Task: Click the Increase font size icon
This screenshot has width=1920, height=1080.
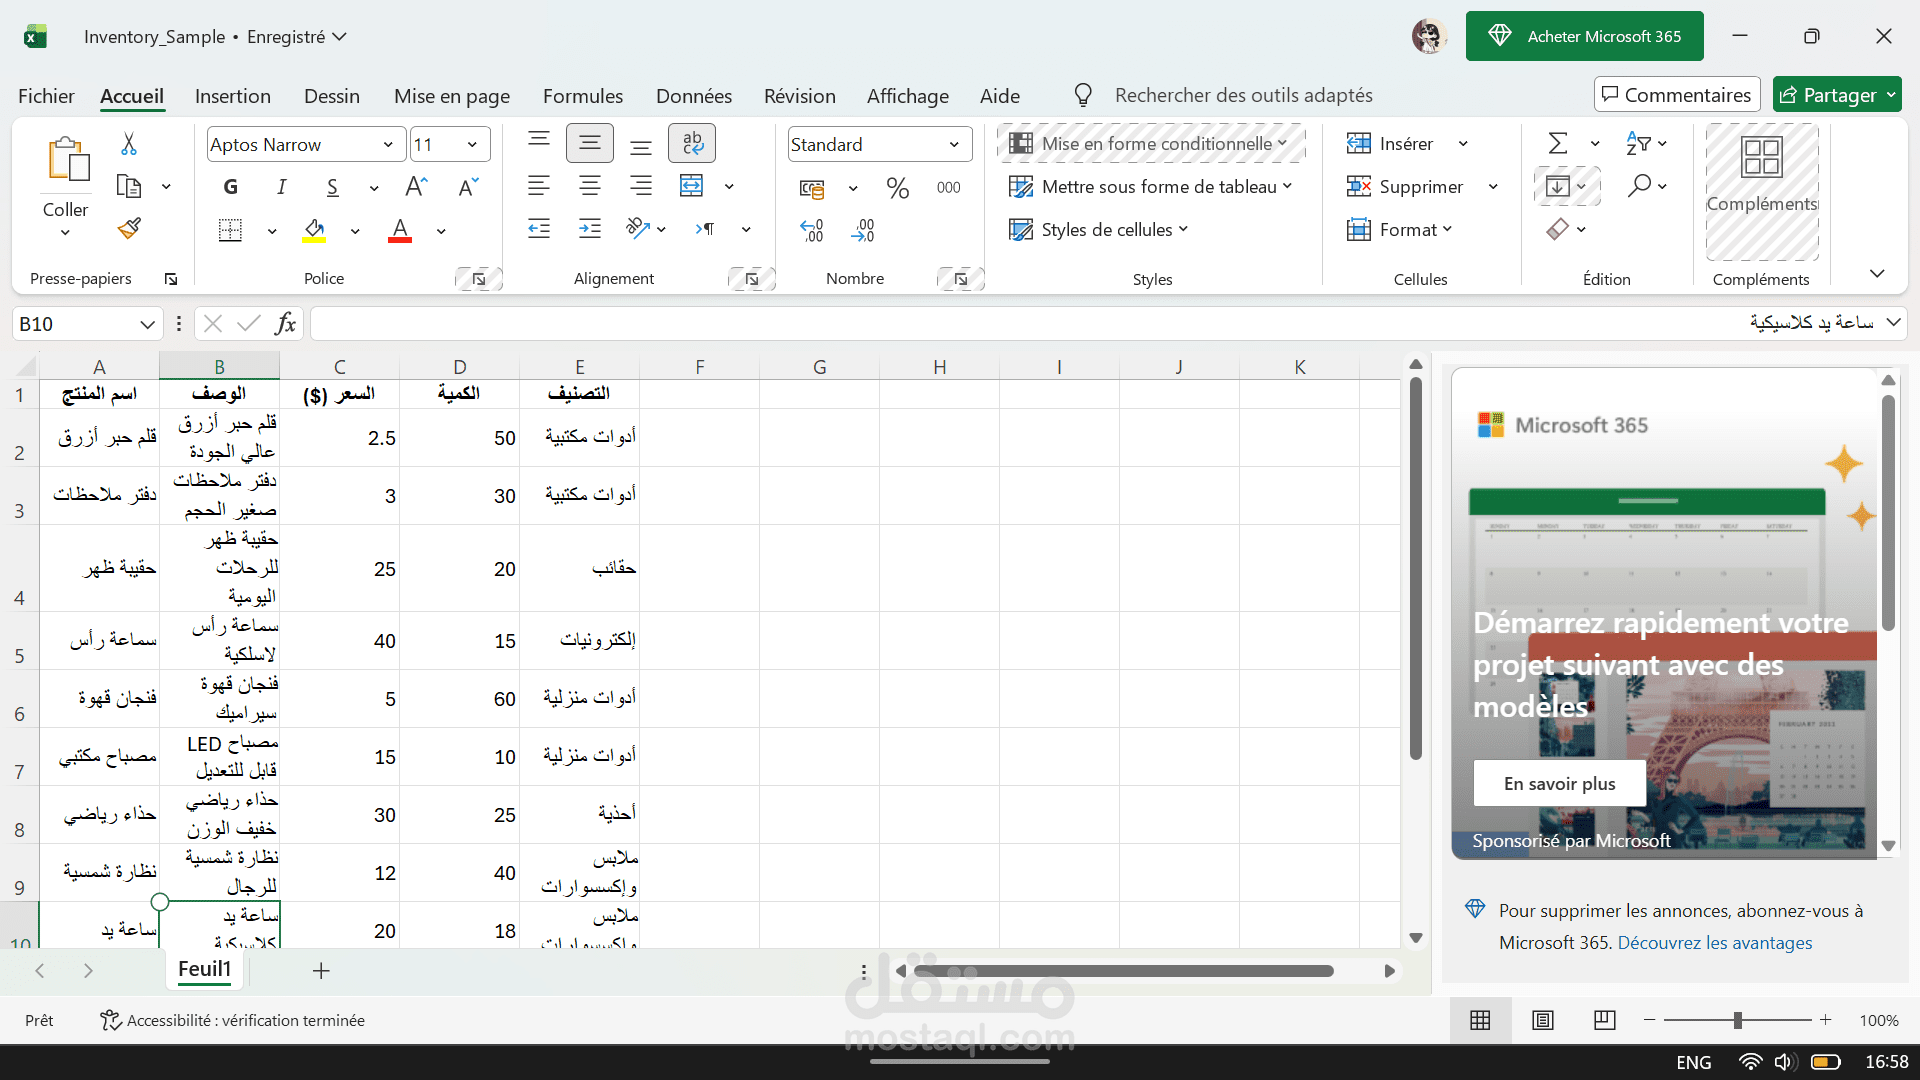Action: pos(416,187)
